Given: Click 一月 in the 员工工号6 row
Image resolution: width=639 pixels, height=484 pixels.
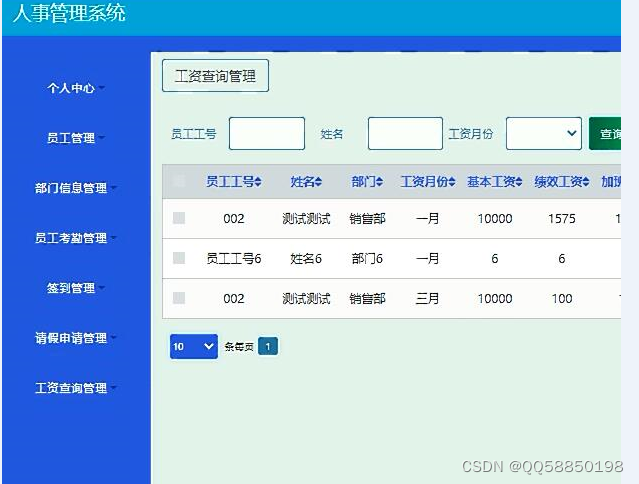Looking at the screenshot, I should [x=427, y=258].
